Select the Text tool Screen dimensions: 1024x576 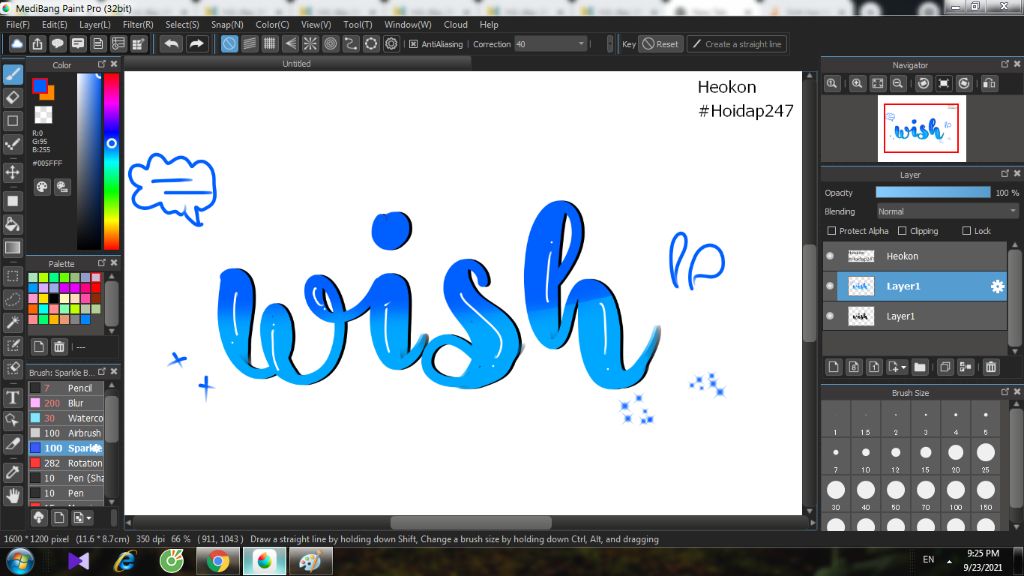coord(12,397)
